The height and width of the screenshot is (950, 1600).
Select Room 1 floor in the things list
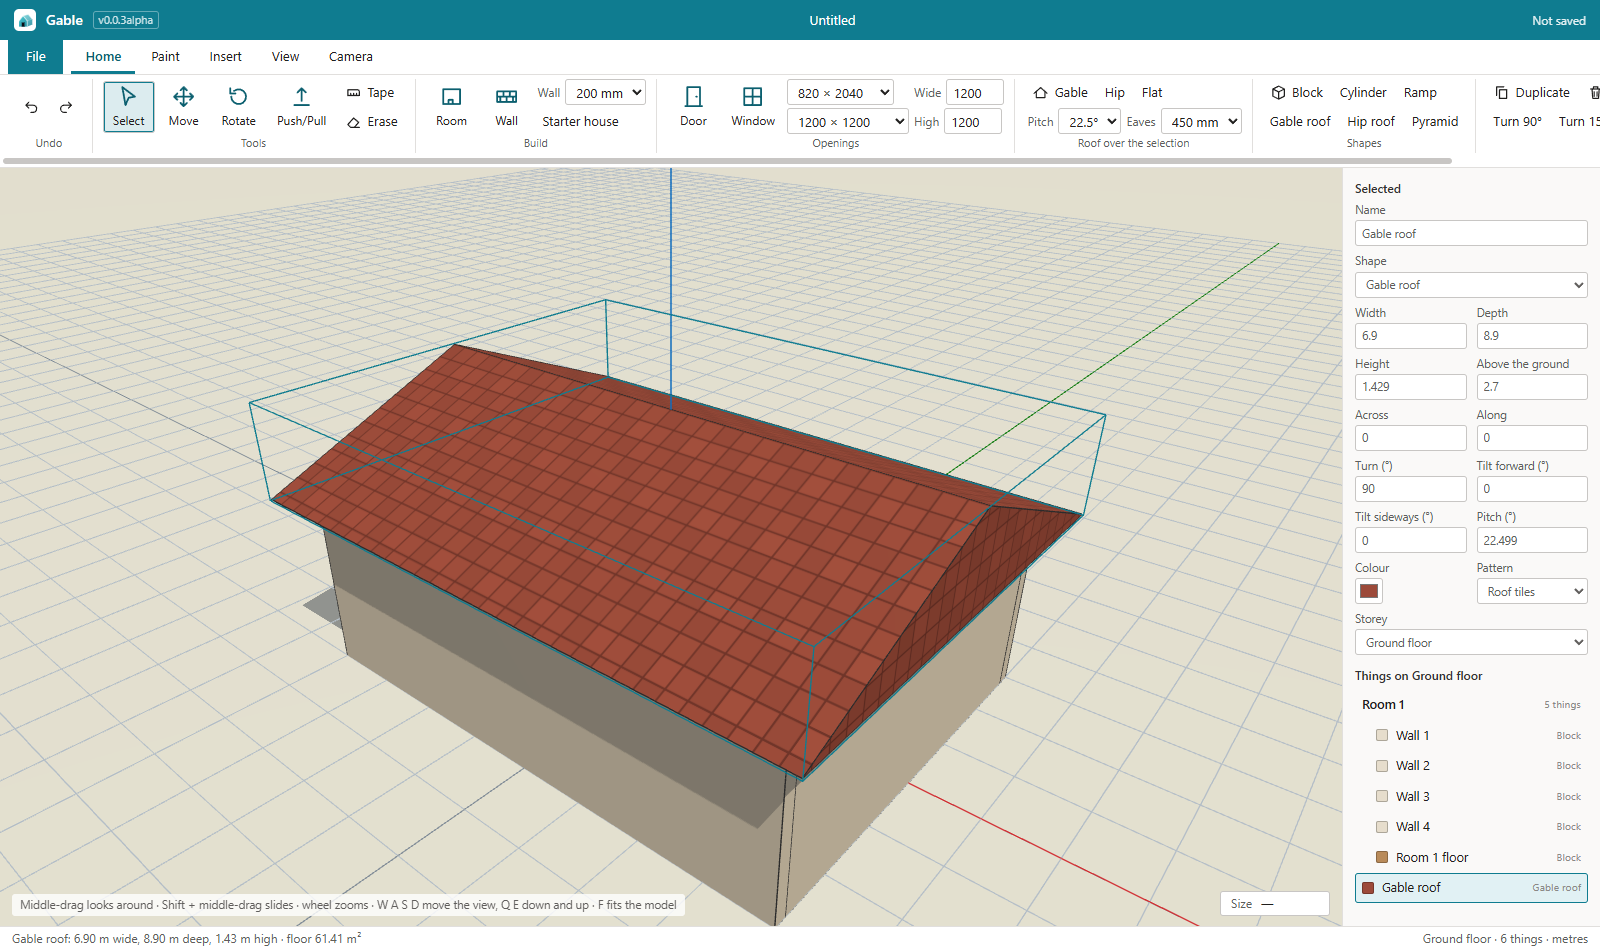(x=1471, y=858)
